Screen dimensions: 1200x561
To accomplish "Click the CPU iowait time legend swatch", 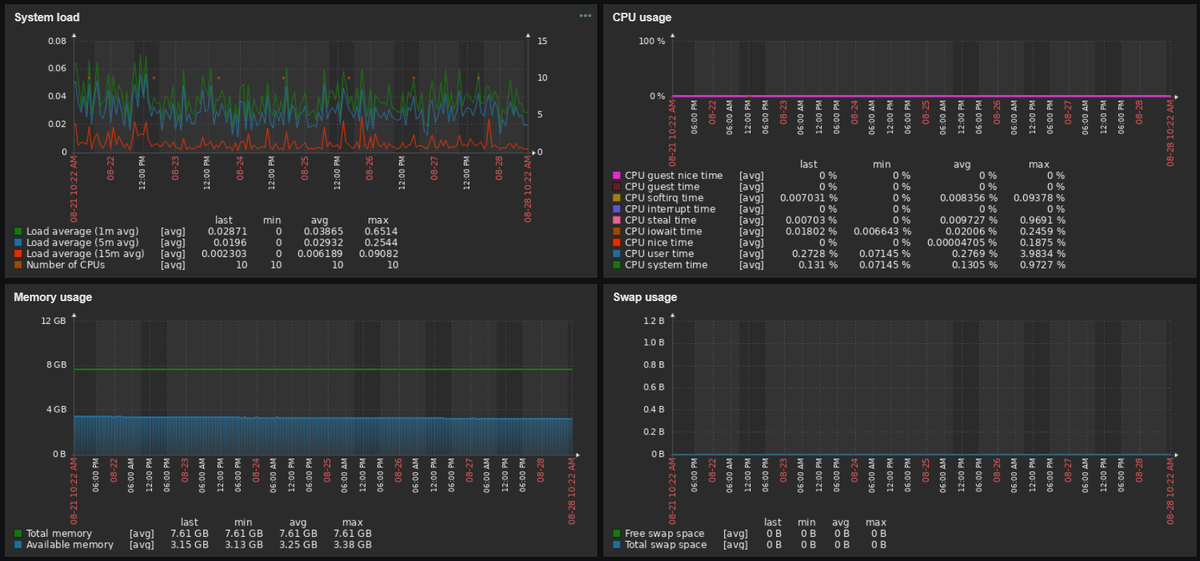I will coord(616,231).
